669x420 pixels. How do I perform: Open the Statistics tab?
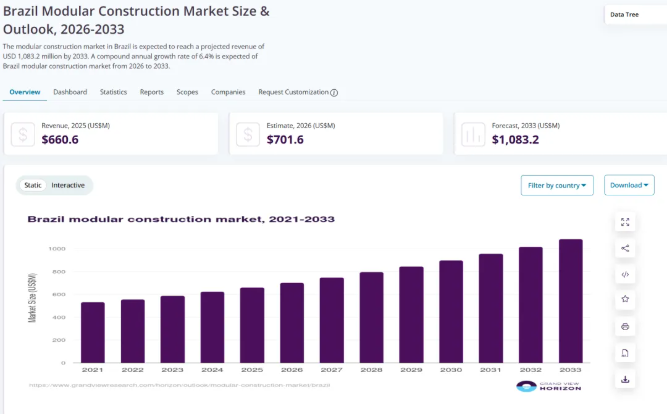point(113,92)
